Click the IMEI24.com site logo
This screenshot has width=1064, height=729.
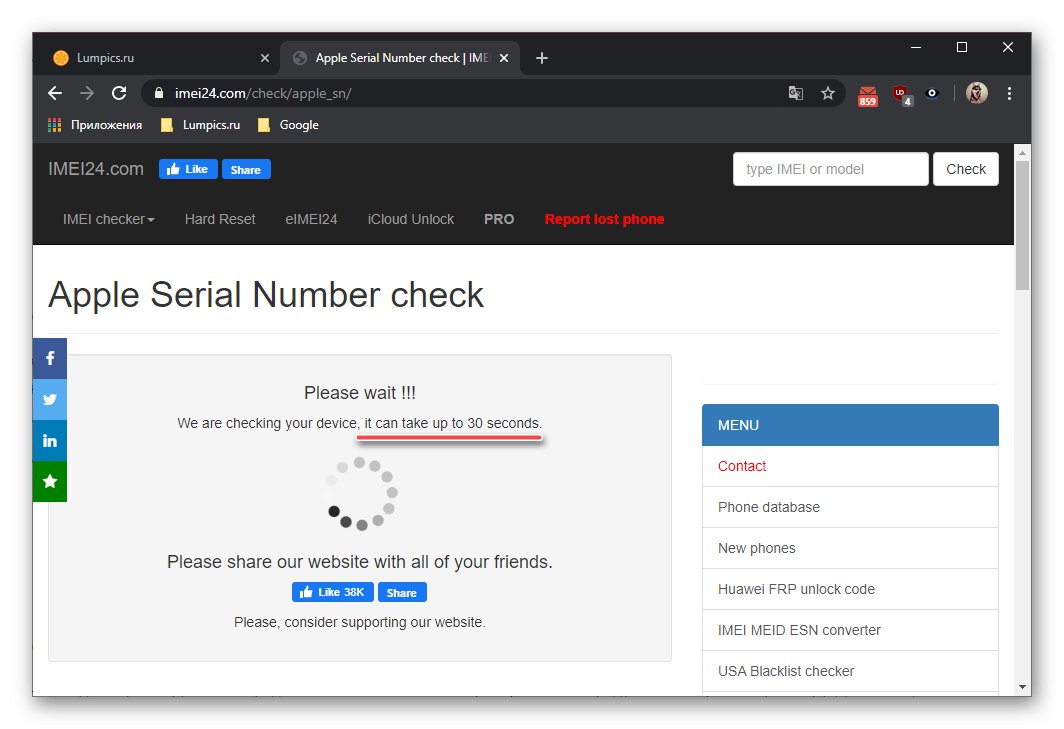(x=96, y=169)
